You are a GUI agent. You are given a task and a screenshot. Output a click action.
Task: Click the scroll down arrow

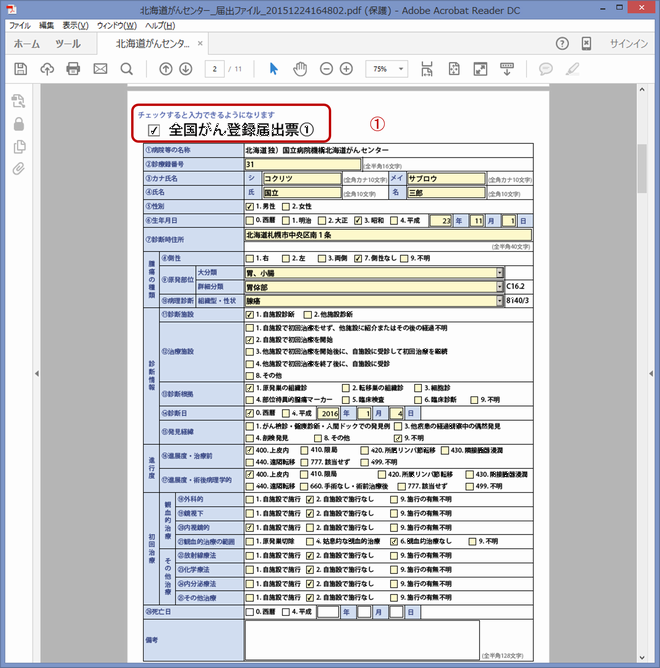tap(642, 658)
